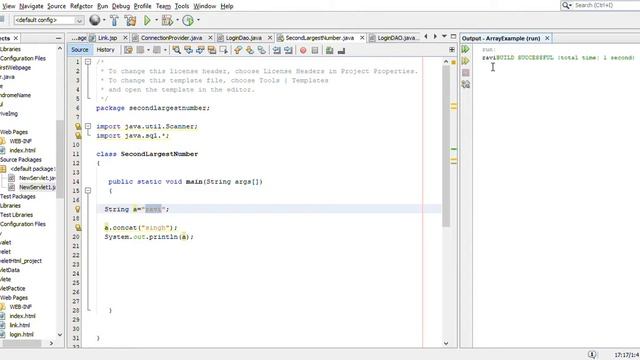Close the Output - ArrayExample tab
This screenshot has width=640, height=360.
click(x=547, y=38)
